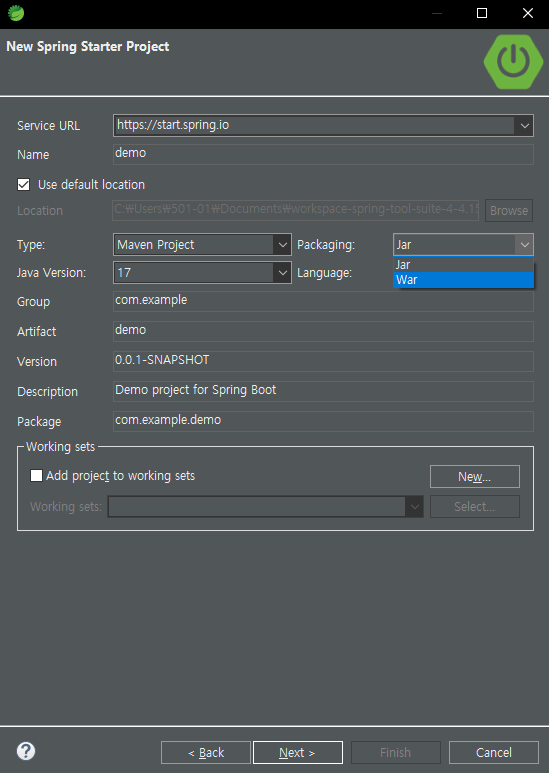Uncheck Use default location checkbox

[x=24, y=184]
